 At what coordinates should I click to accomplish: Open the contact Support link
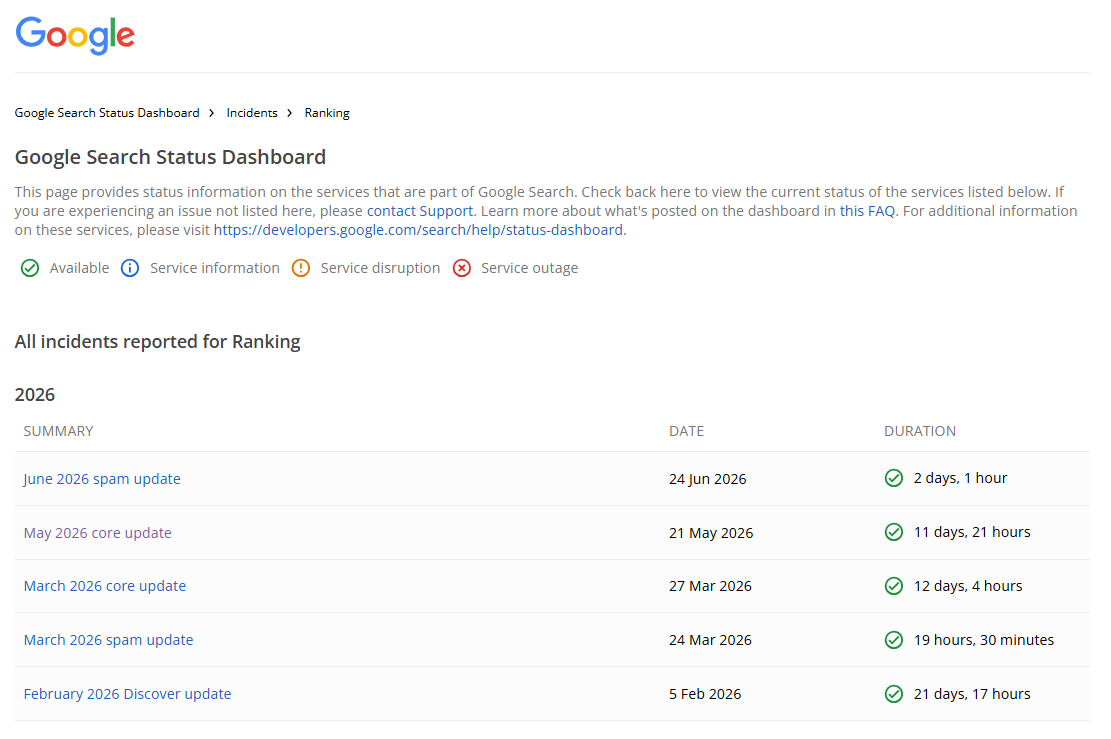click(x=419, y=211)
